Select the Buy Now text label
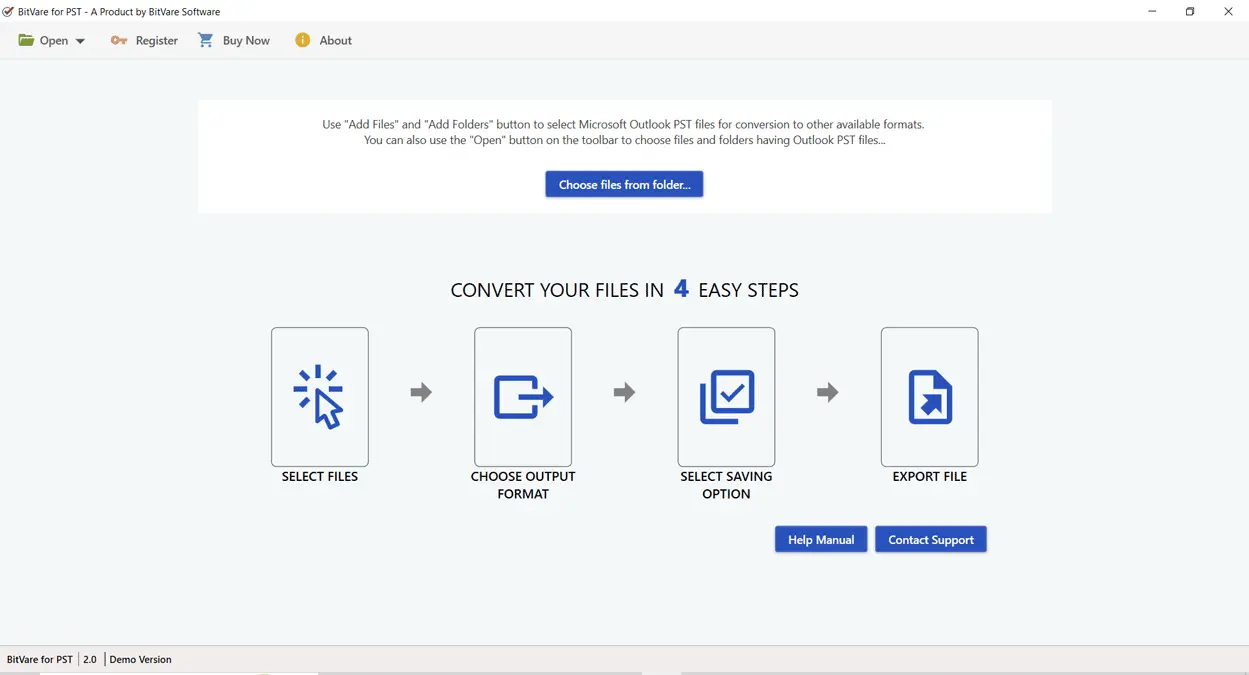 [x=246, y=41]
